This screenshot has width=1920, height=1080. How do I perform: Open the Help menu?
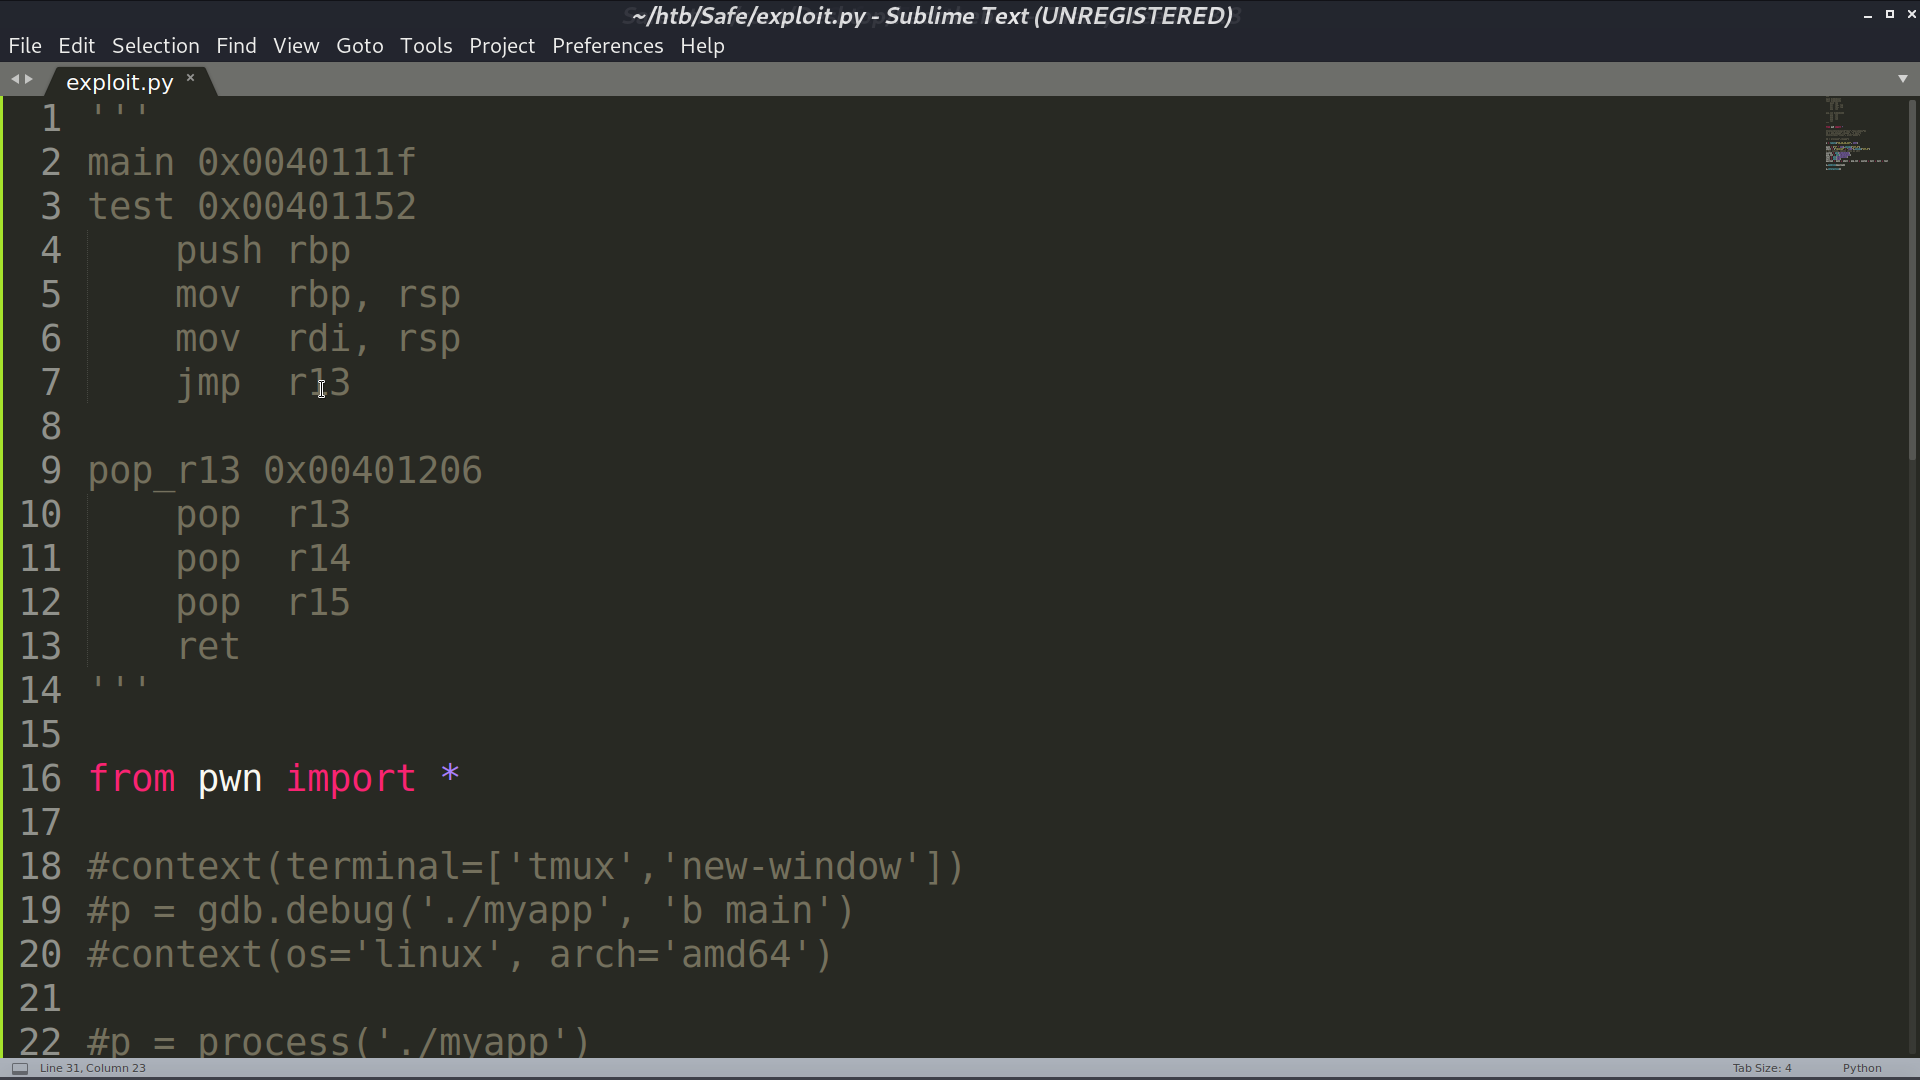[x=702, y=46]
